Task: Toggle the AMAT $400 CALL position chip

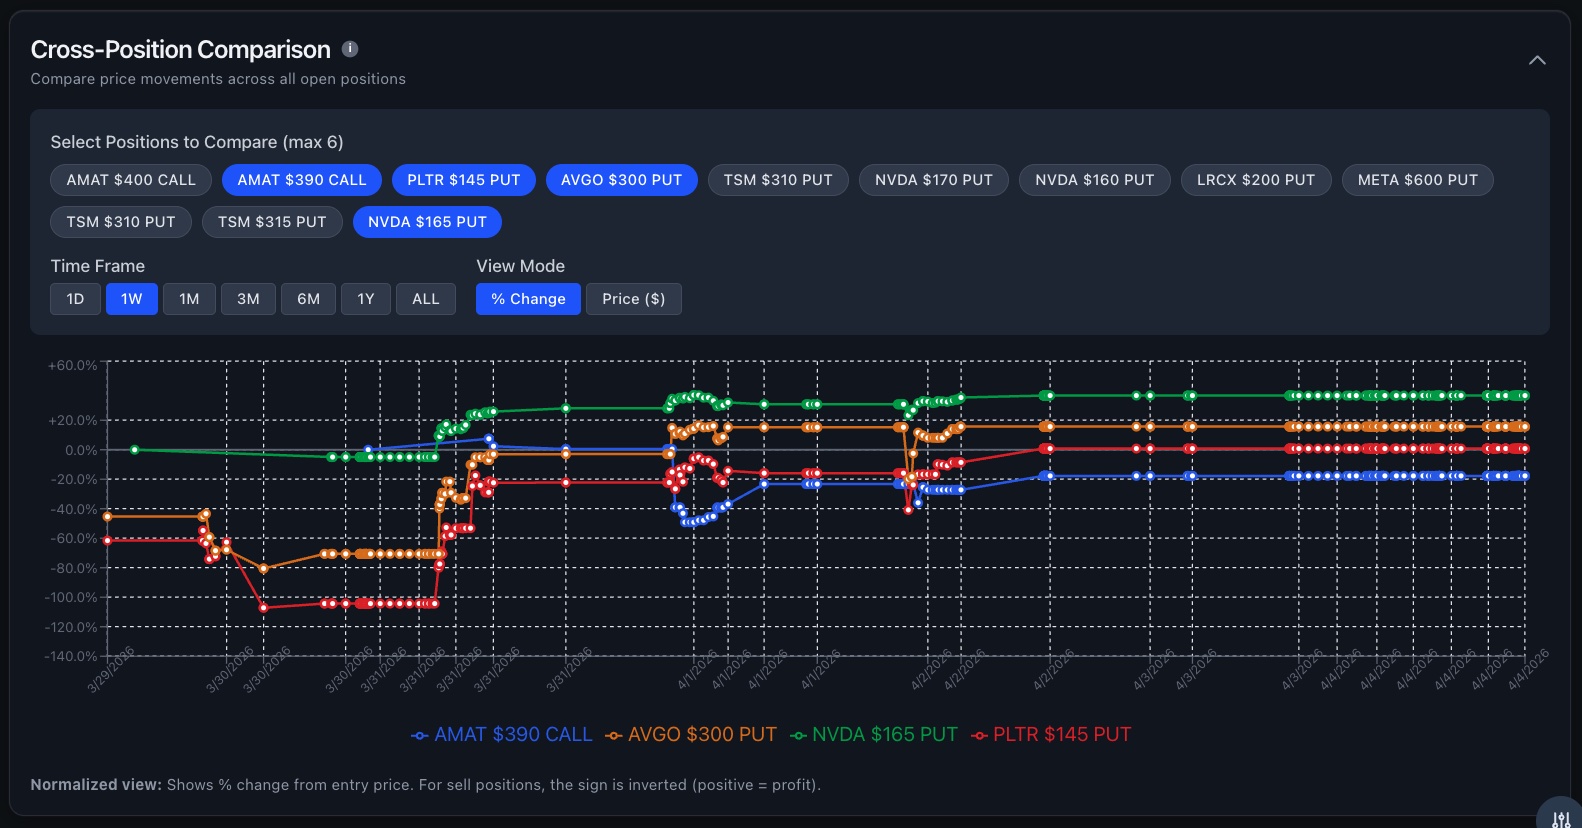Action: coord(131,180)
